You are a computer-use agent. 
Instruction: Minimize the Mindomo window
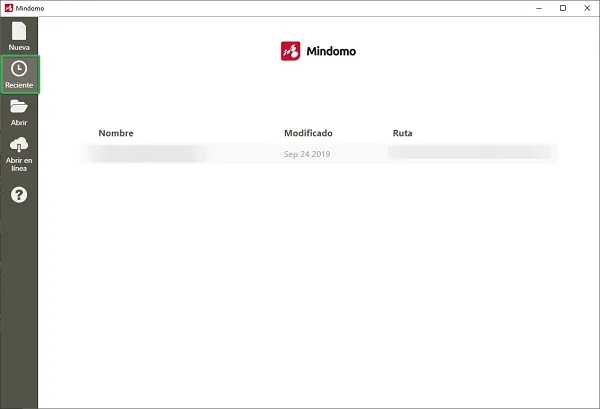pos(539,8)
